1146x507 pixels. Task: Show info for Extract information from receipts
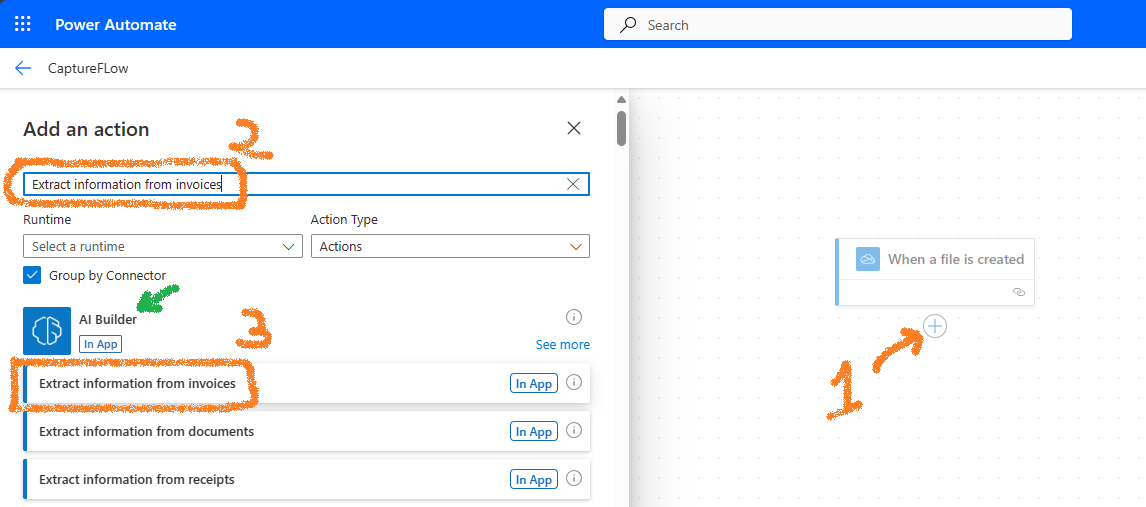tap(574, 479)
